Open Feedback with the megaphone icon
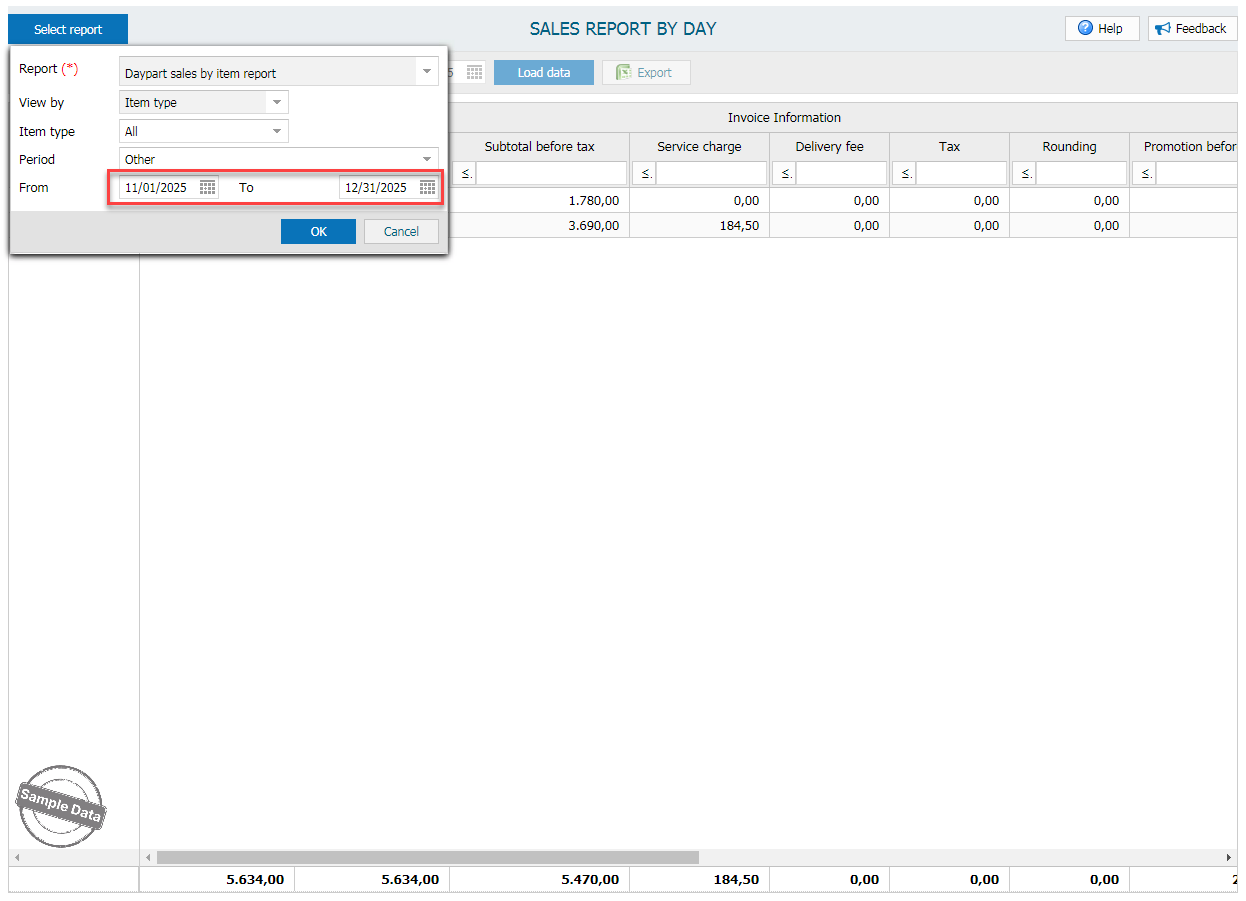1246x901 pixels. pyautogui.click(x=1191, y=29)
